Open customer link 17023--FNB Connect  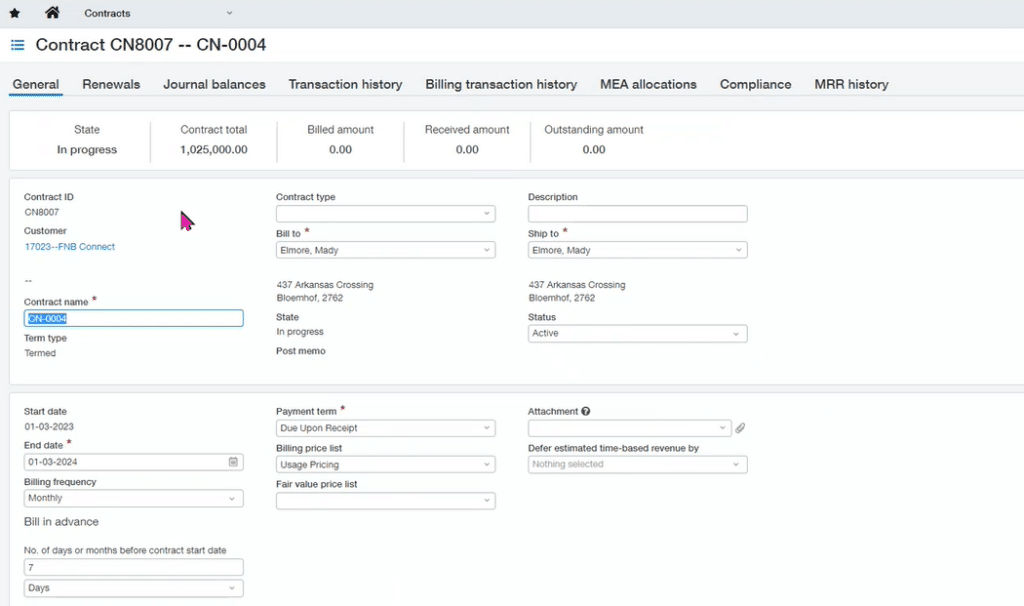pyautogui.click(x=70, y=247)
